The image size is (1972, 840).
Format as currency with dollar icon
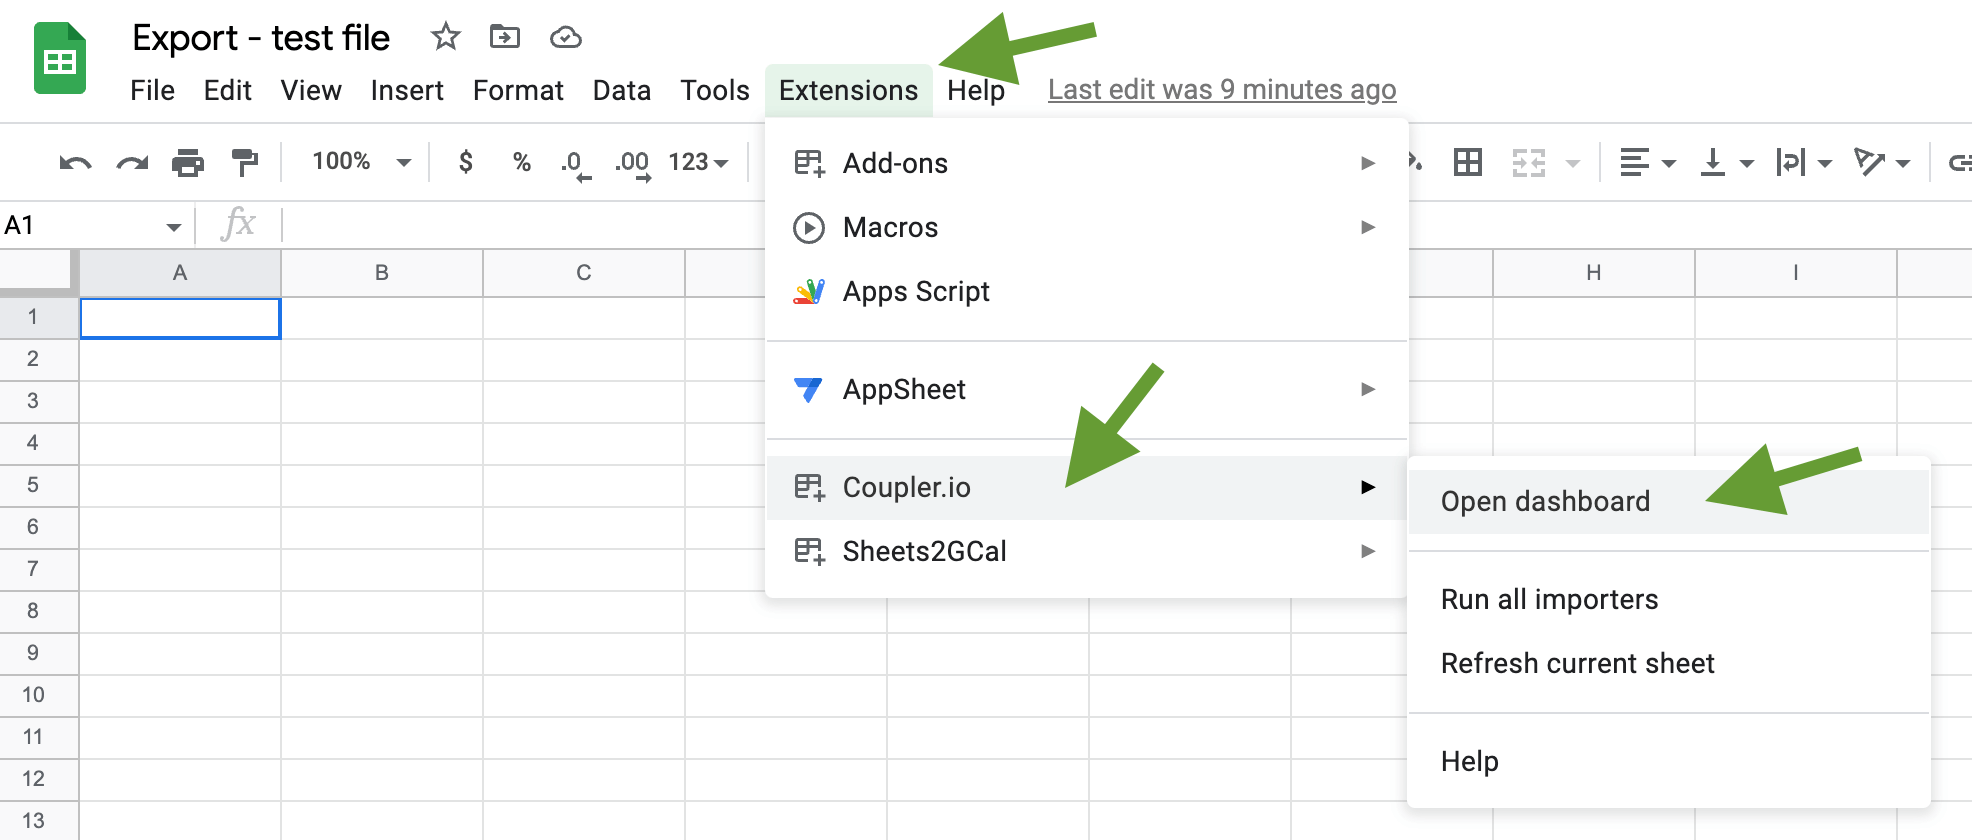click(466, 162)
